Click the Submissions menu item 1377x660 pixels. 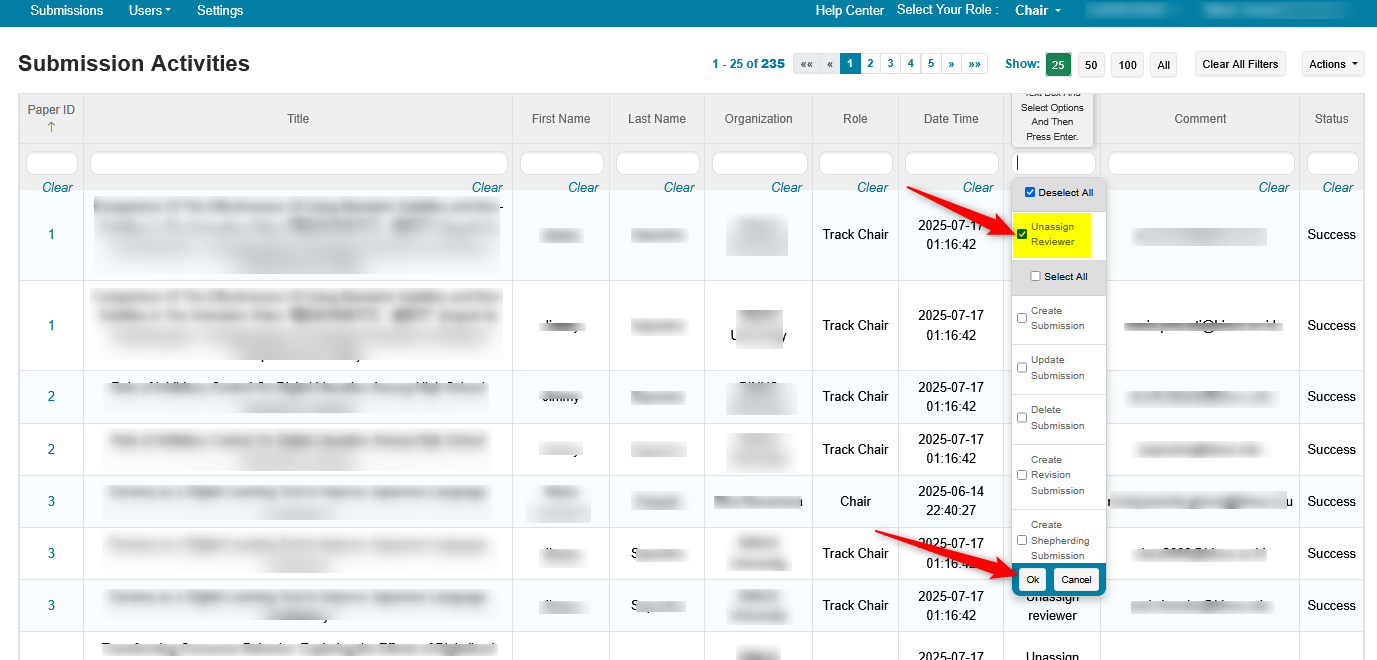point(66,11)
